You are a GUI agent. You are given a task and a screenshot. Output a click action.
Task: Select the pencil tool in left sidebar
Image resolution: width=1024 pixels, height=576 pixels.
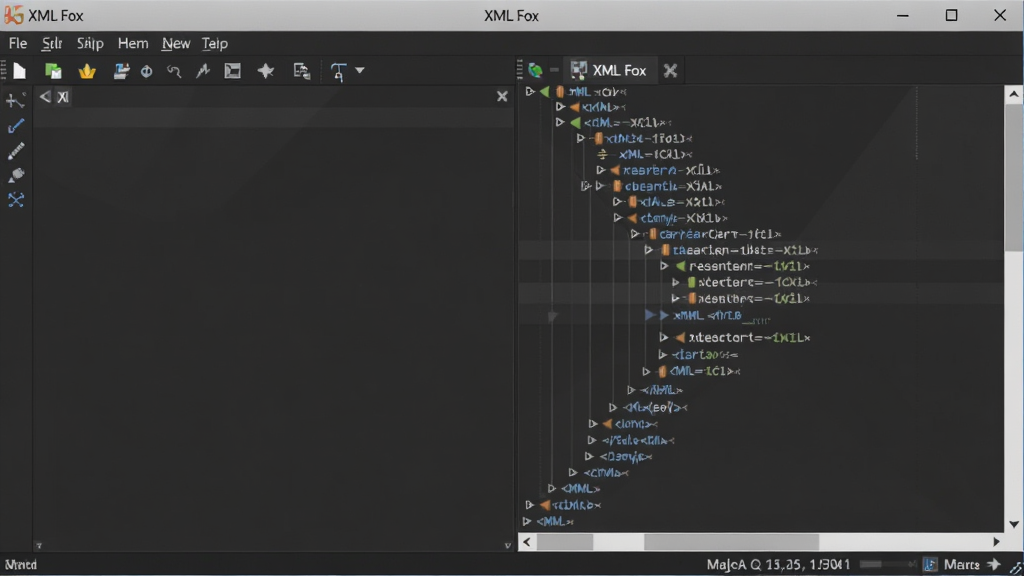pos(16,151)
